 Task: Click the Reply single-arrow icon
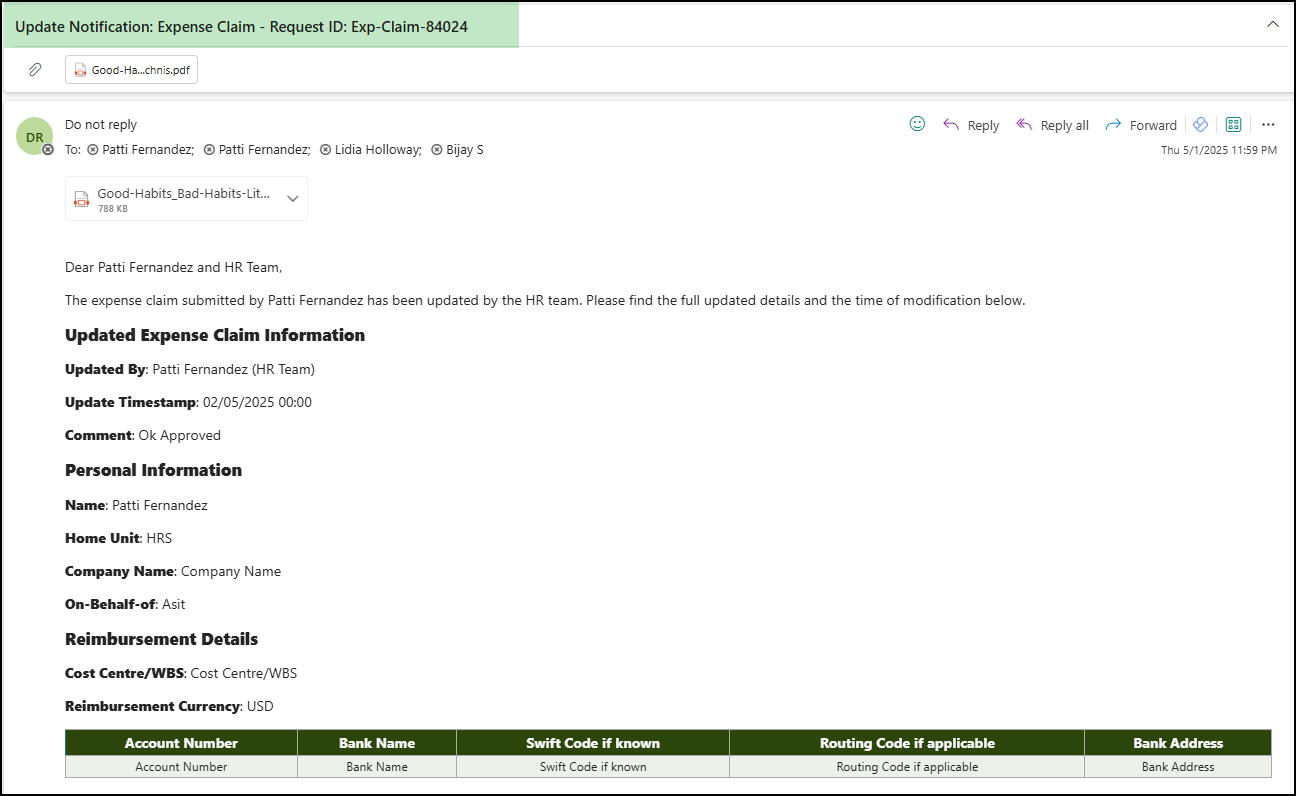point(951,124)
